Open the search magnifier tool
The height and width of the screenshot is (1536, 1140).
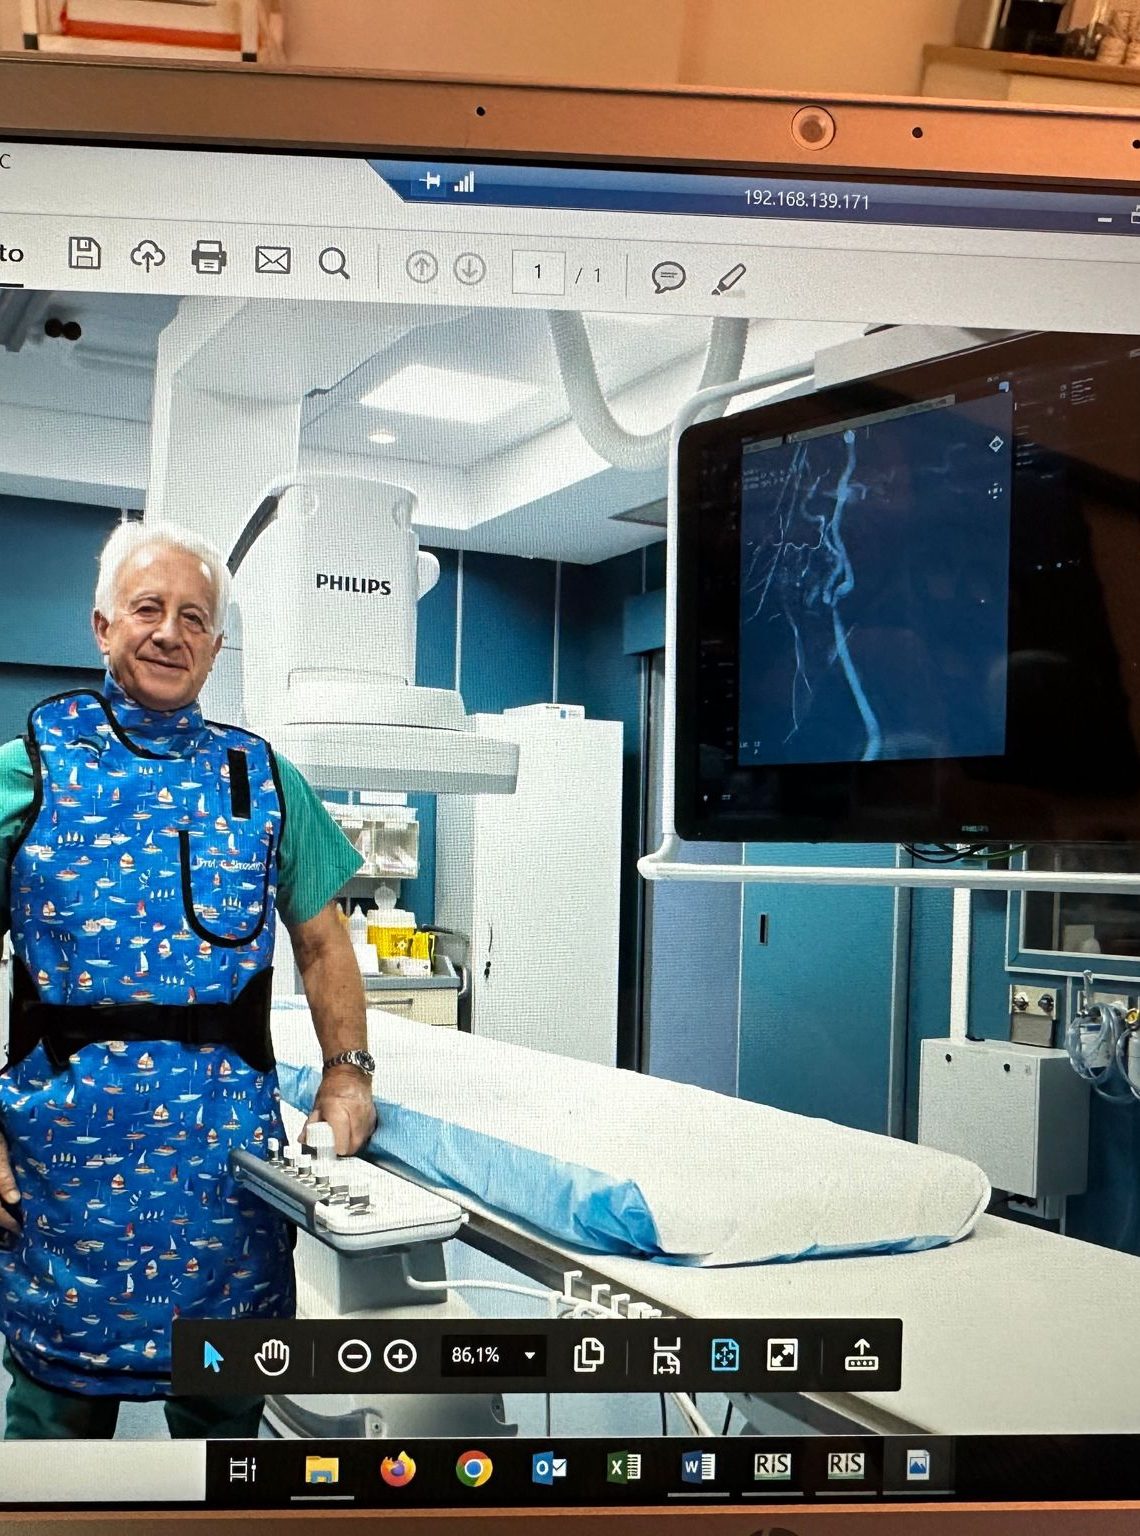[334, 263]
